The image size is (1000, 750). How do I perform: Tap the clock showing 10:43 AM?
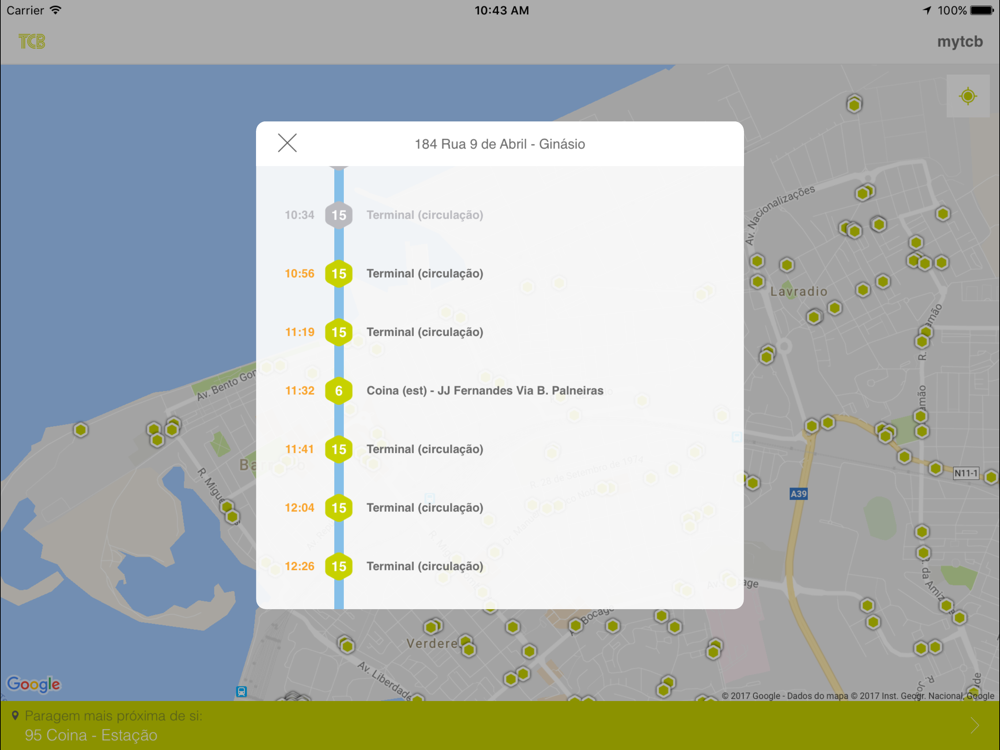tap(501, 10)
